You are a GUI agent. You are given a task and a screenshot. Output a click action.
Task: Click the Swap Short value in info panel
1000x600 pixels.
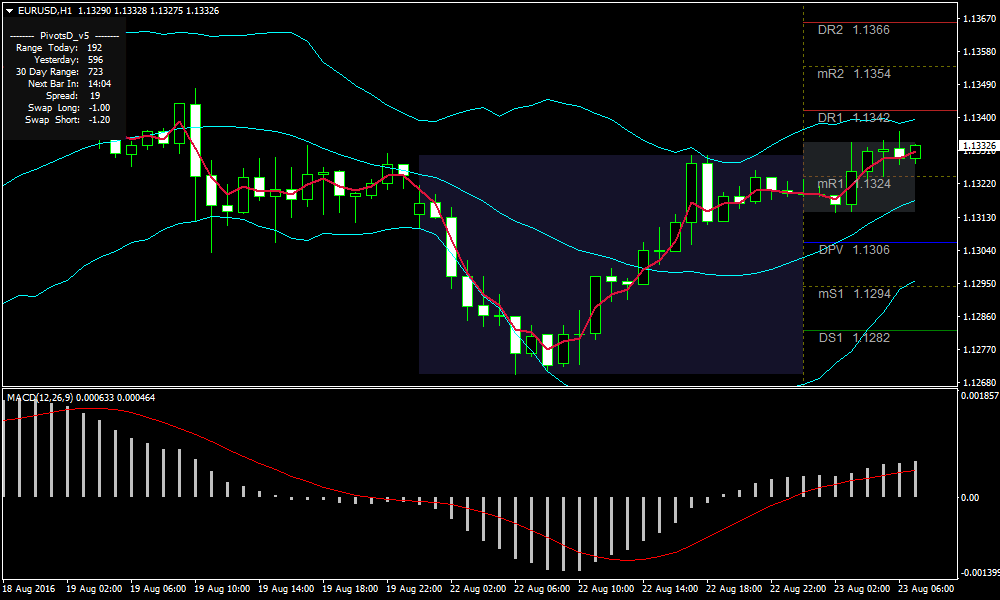point(99,120)
